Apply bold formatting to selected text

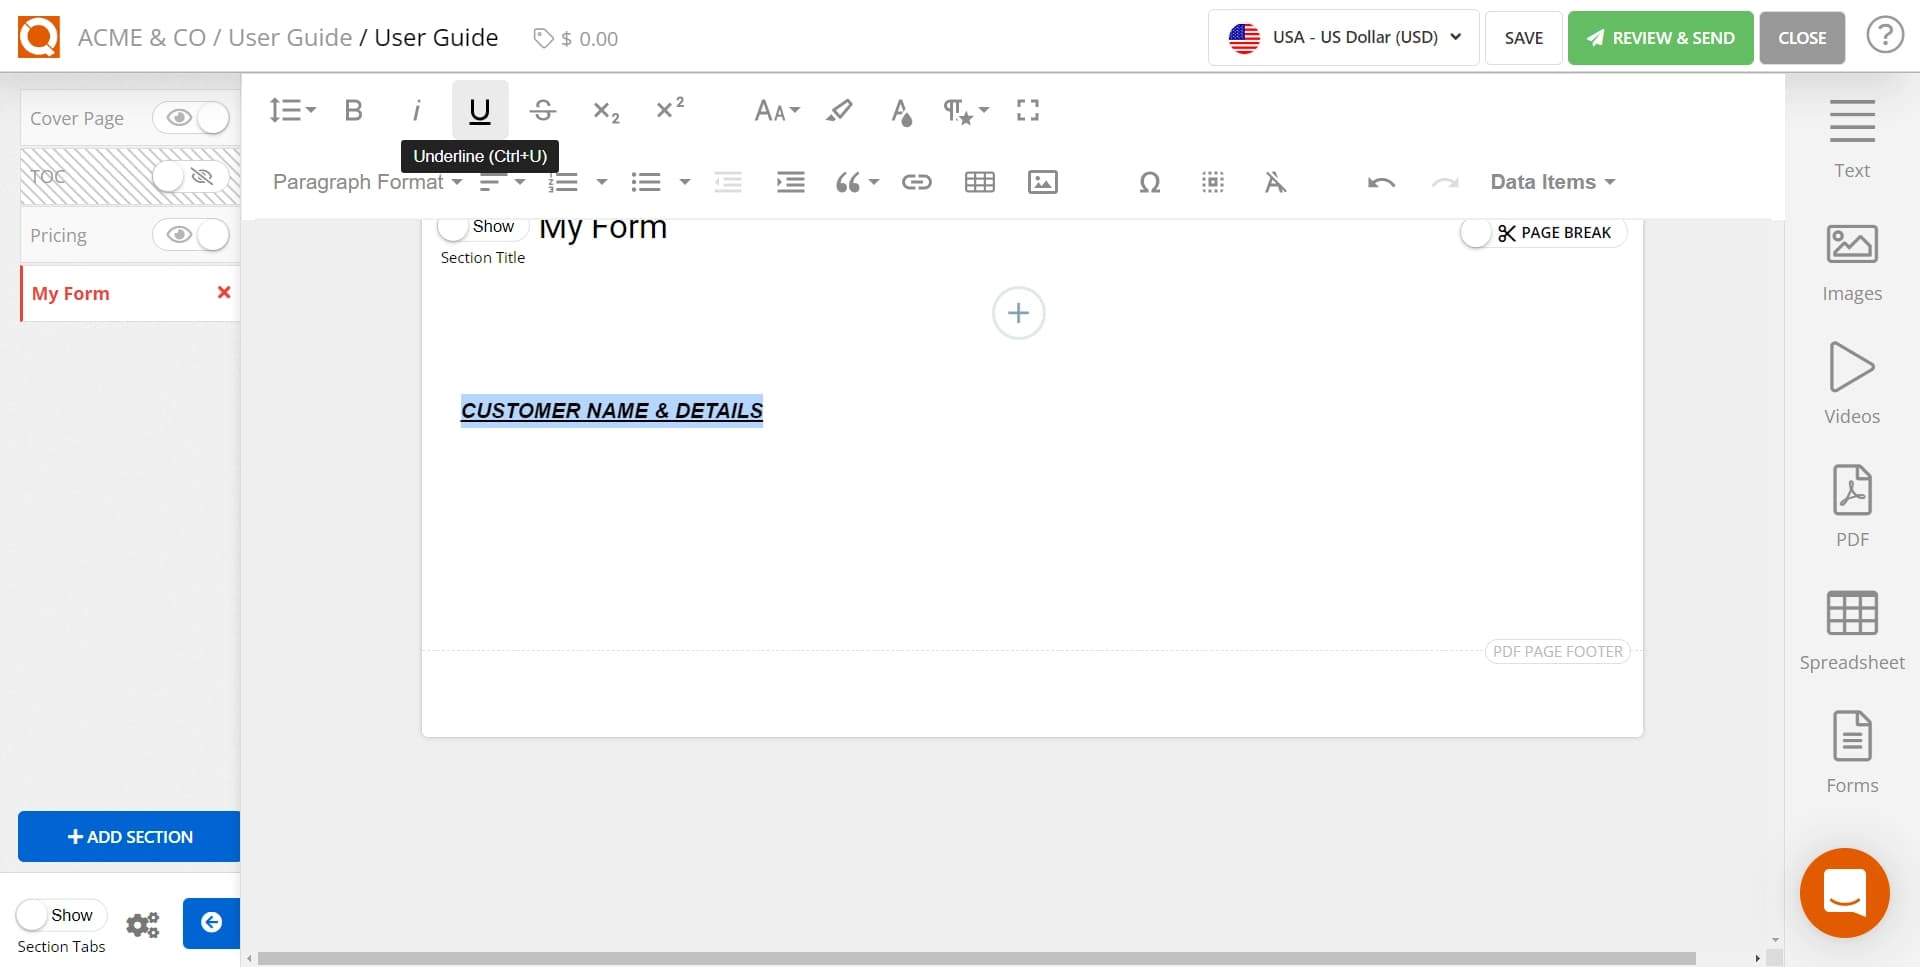[x=352, y=110]
